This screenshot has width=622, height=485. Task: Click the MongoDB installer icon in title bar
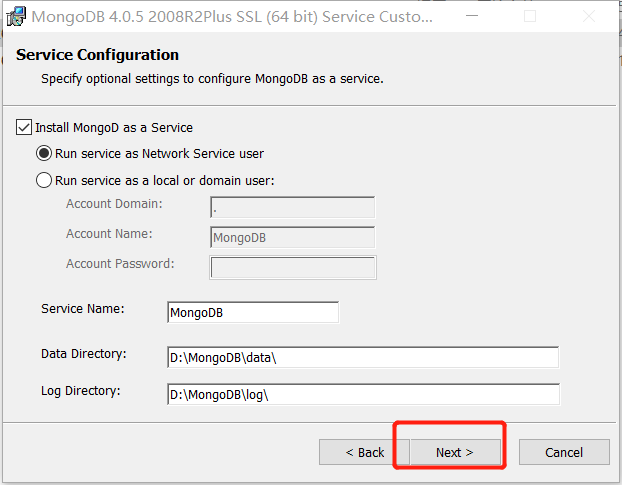point(16,17)
